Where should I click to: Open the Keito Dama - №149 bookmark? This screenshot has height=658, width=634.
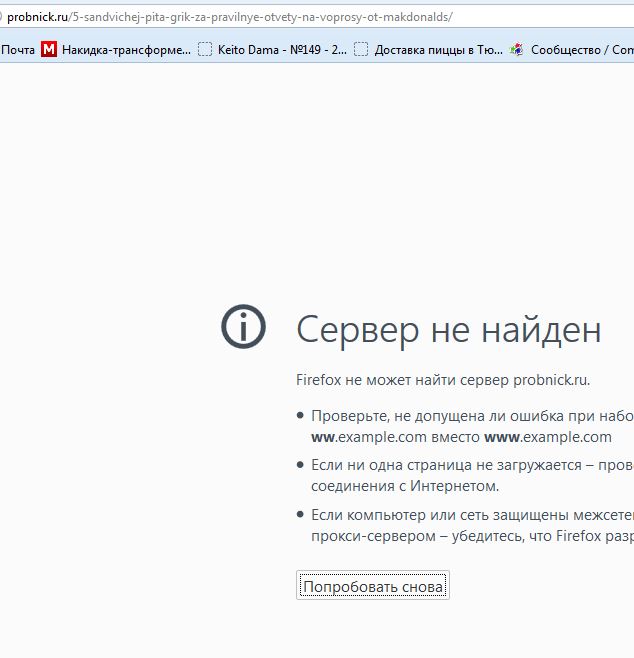tap(282, 49)
